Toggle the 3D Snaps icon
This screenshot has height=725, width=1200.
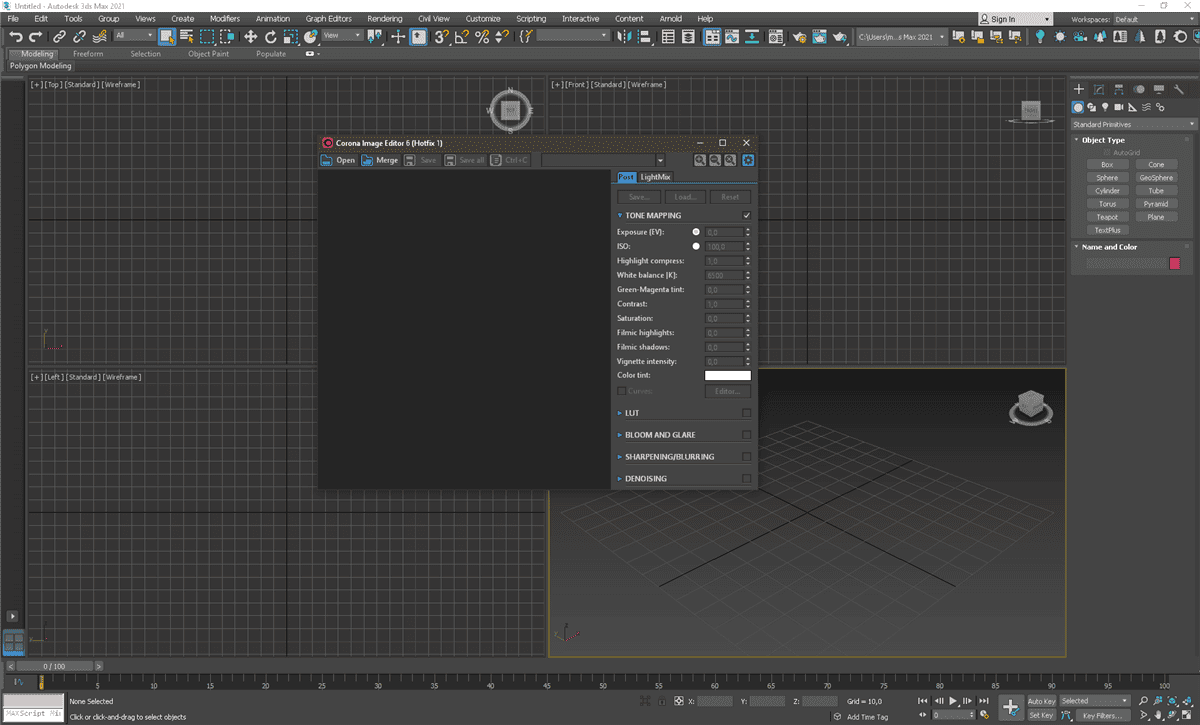pyautogui.click(x=441, y=36)
